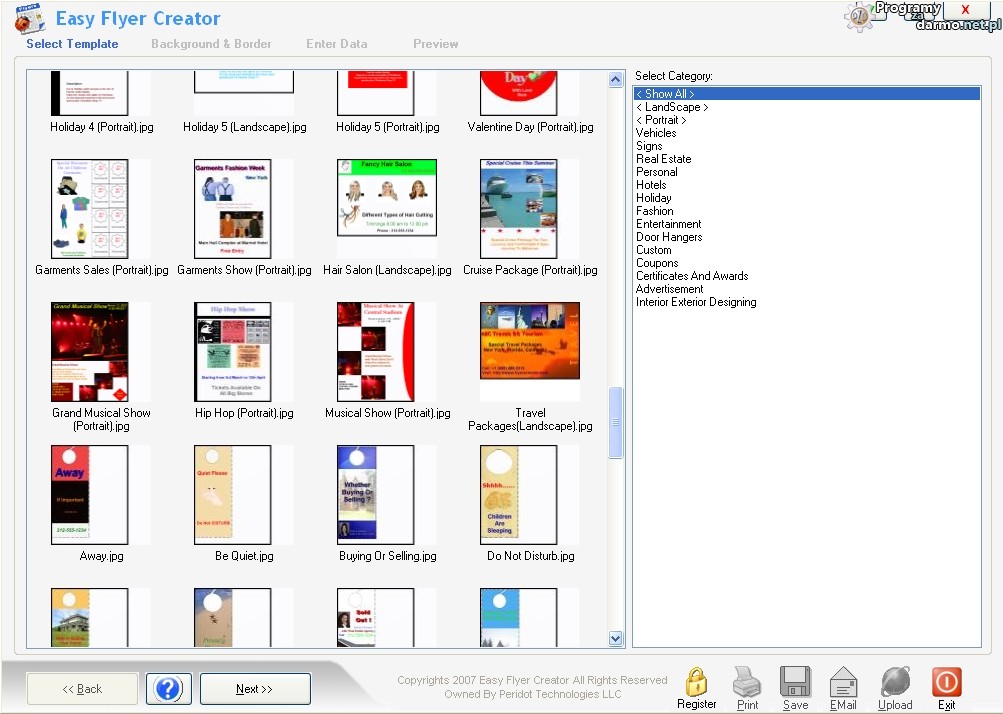
Task: Open help with the question mark icon
Action: 169,688
